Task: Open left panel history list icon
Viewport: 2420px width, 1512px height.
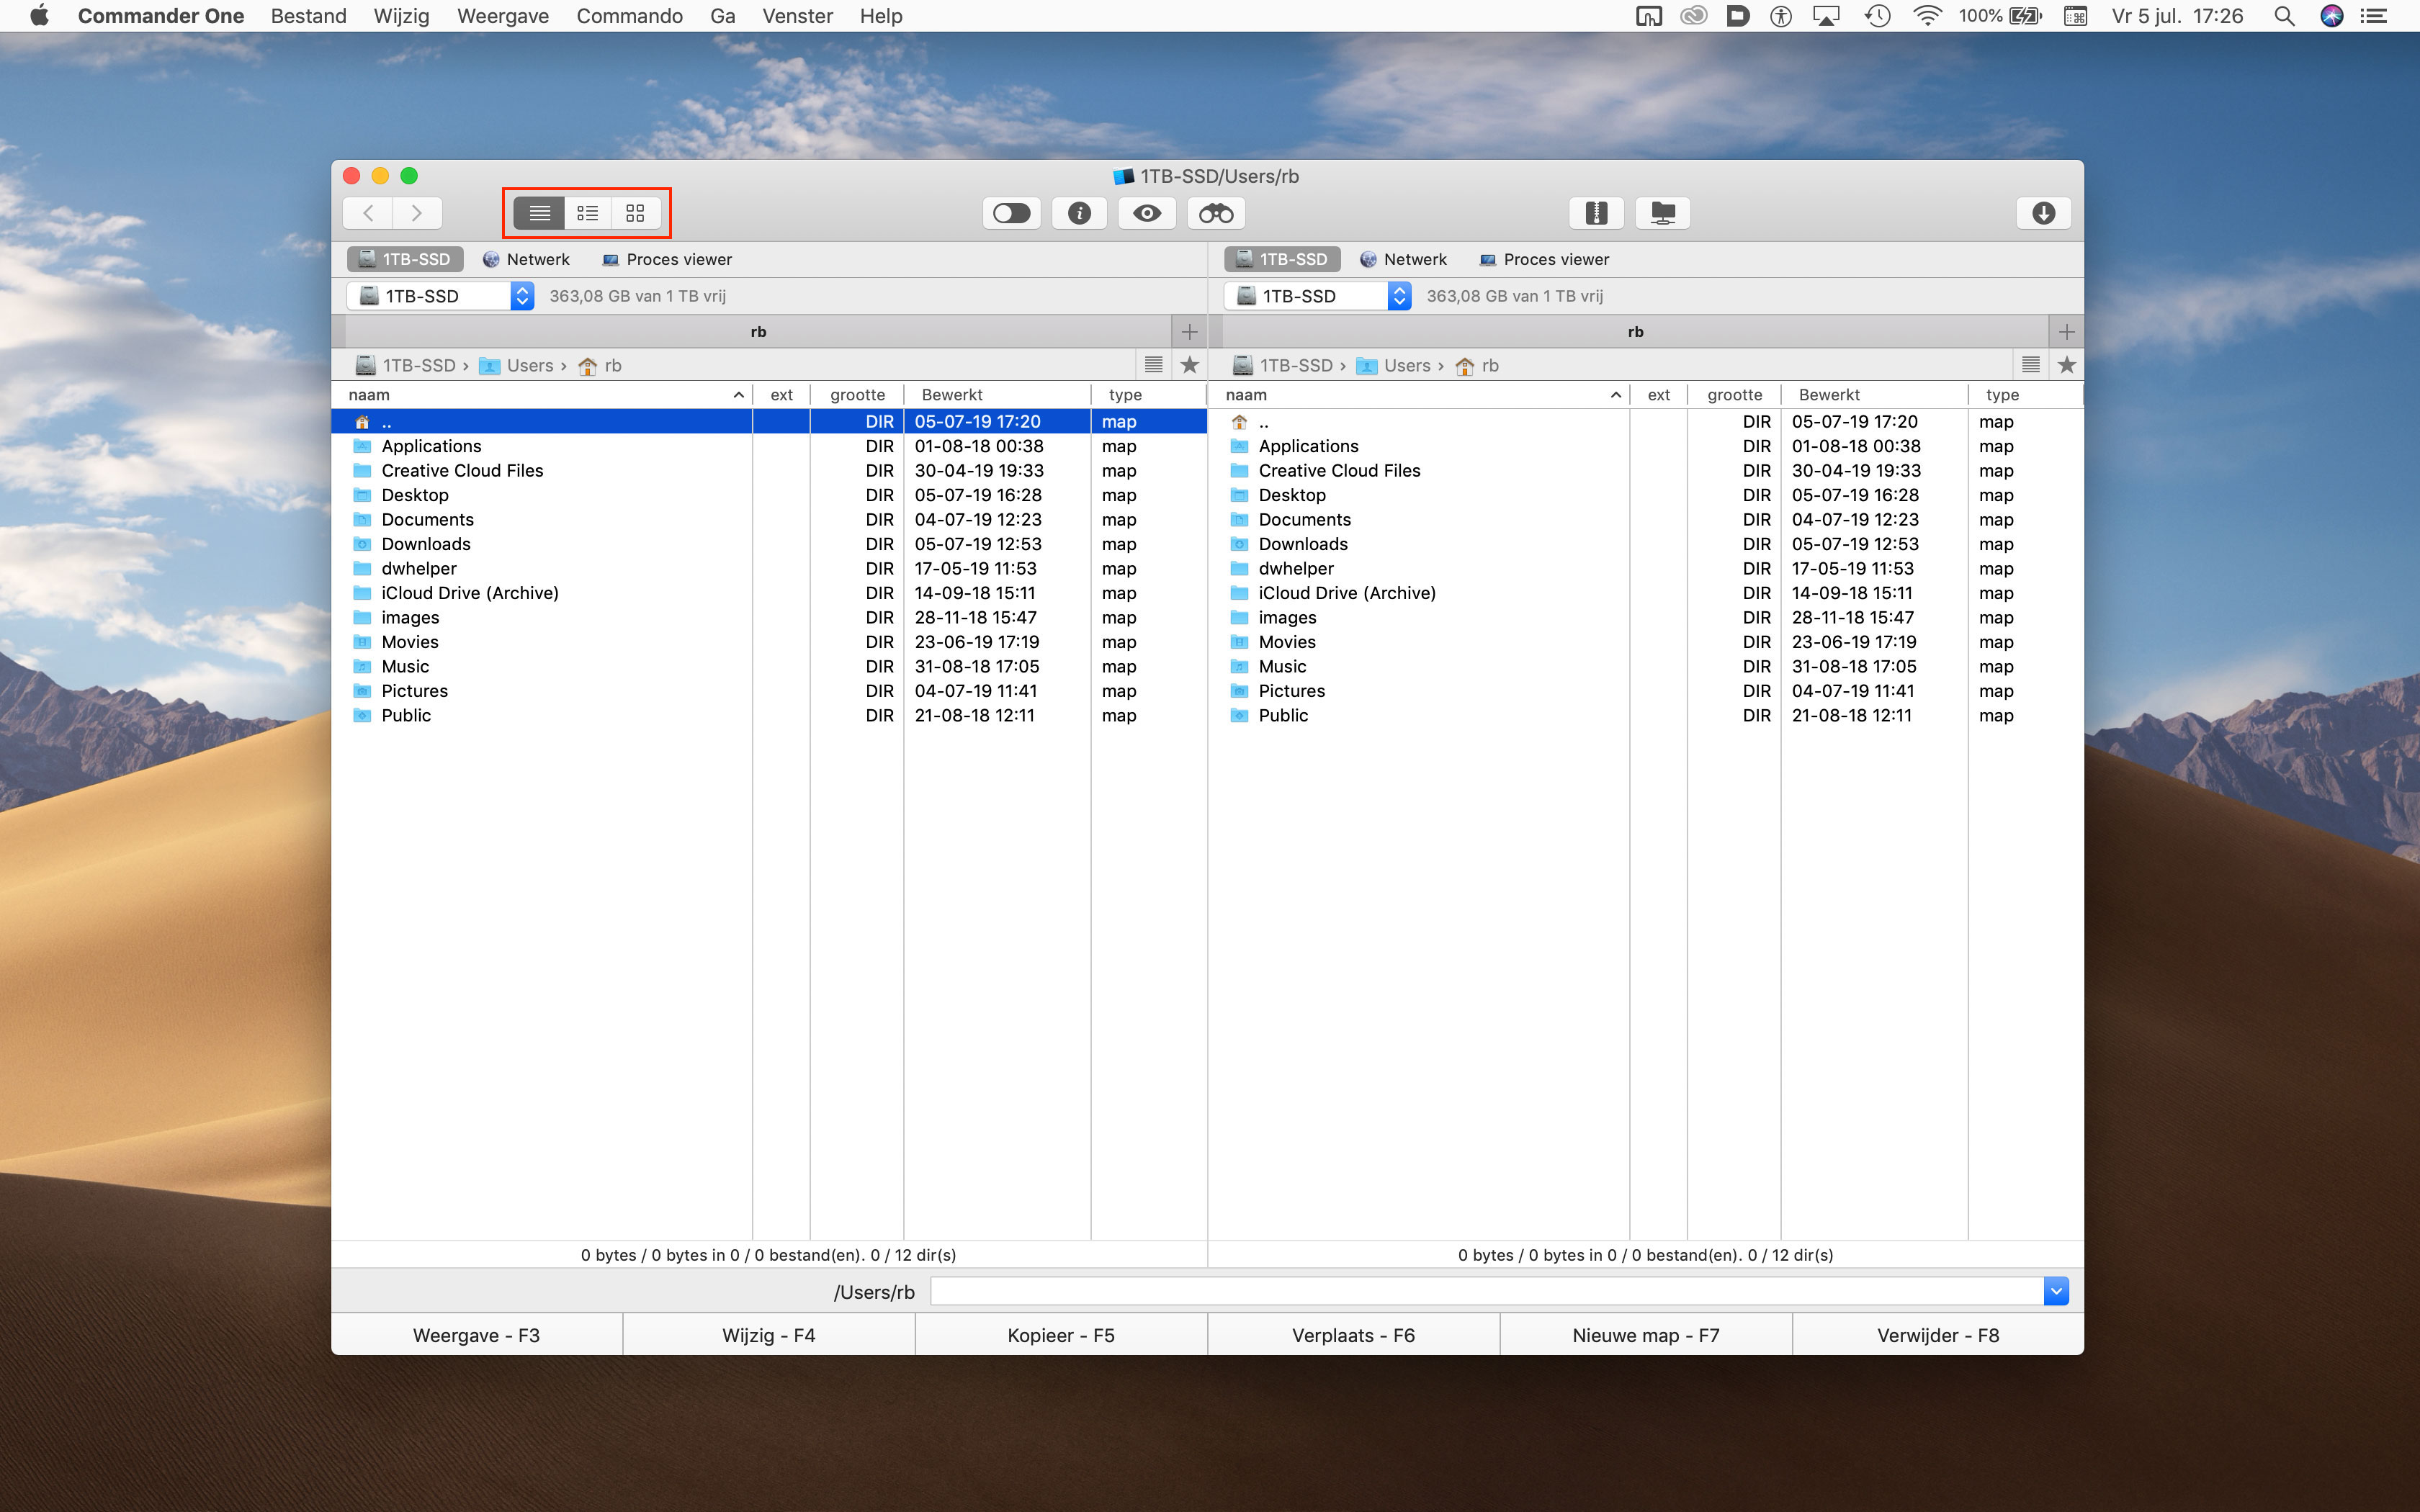Action: click(x=1153, y=365)
